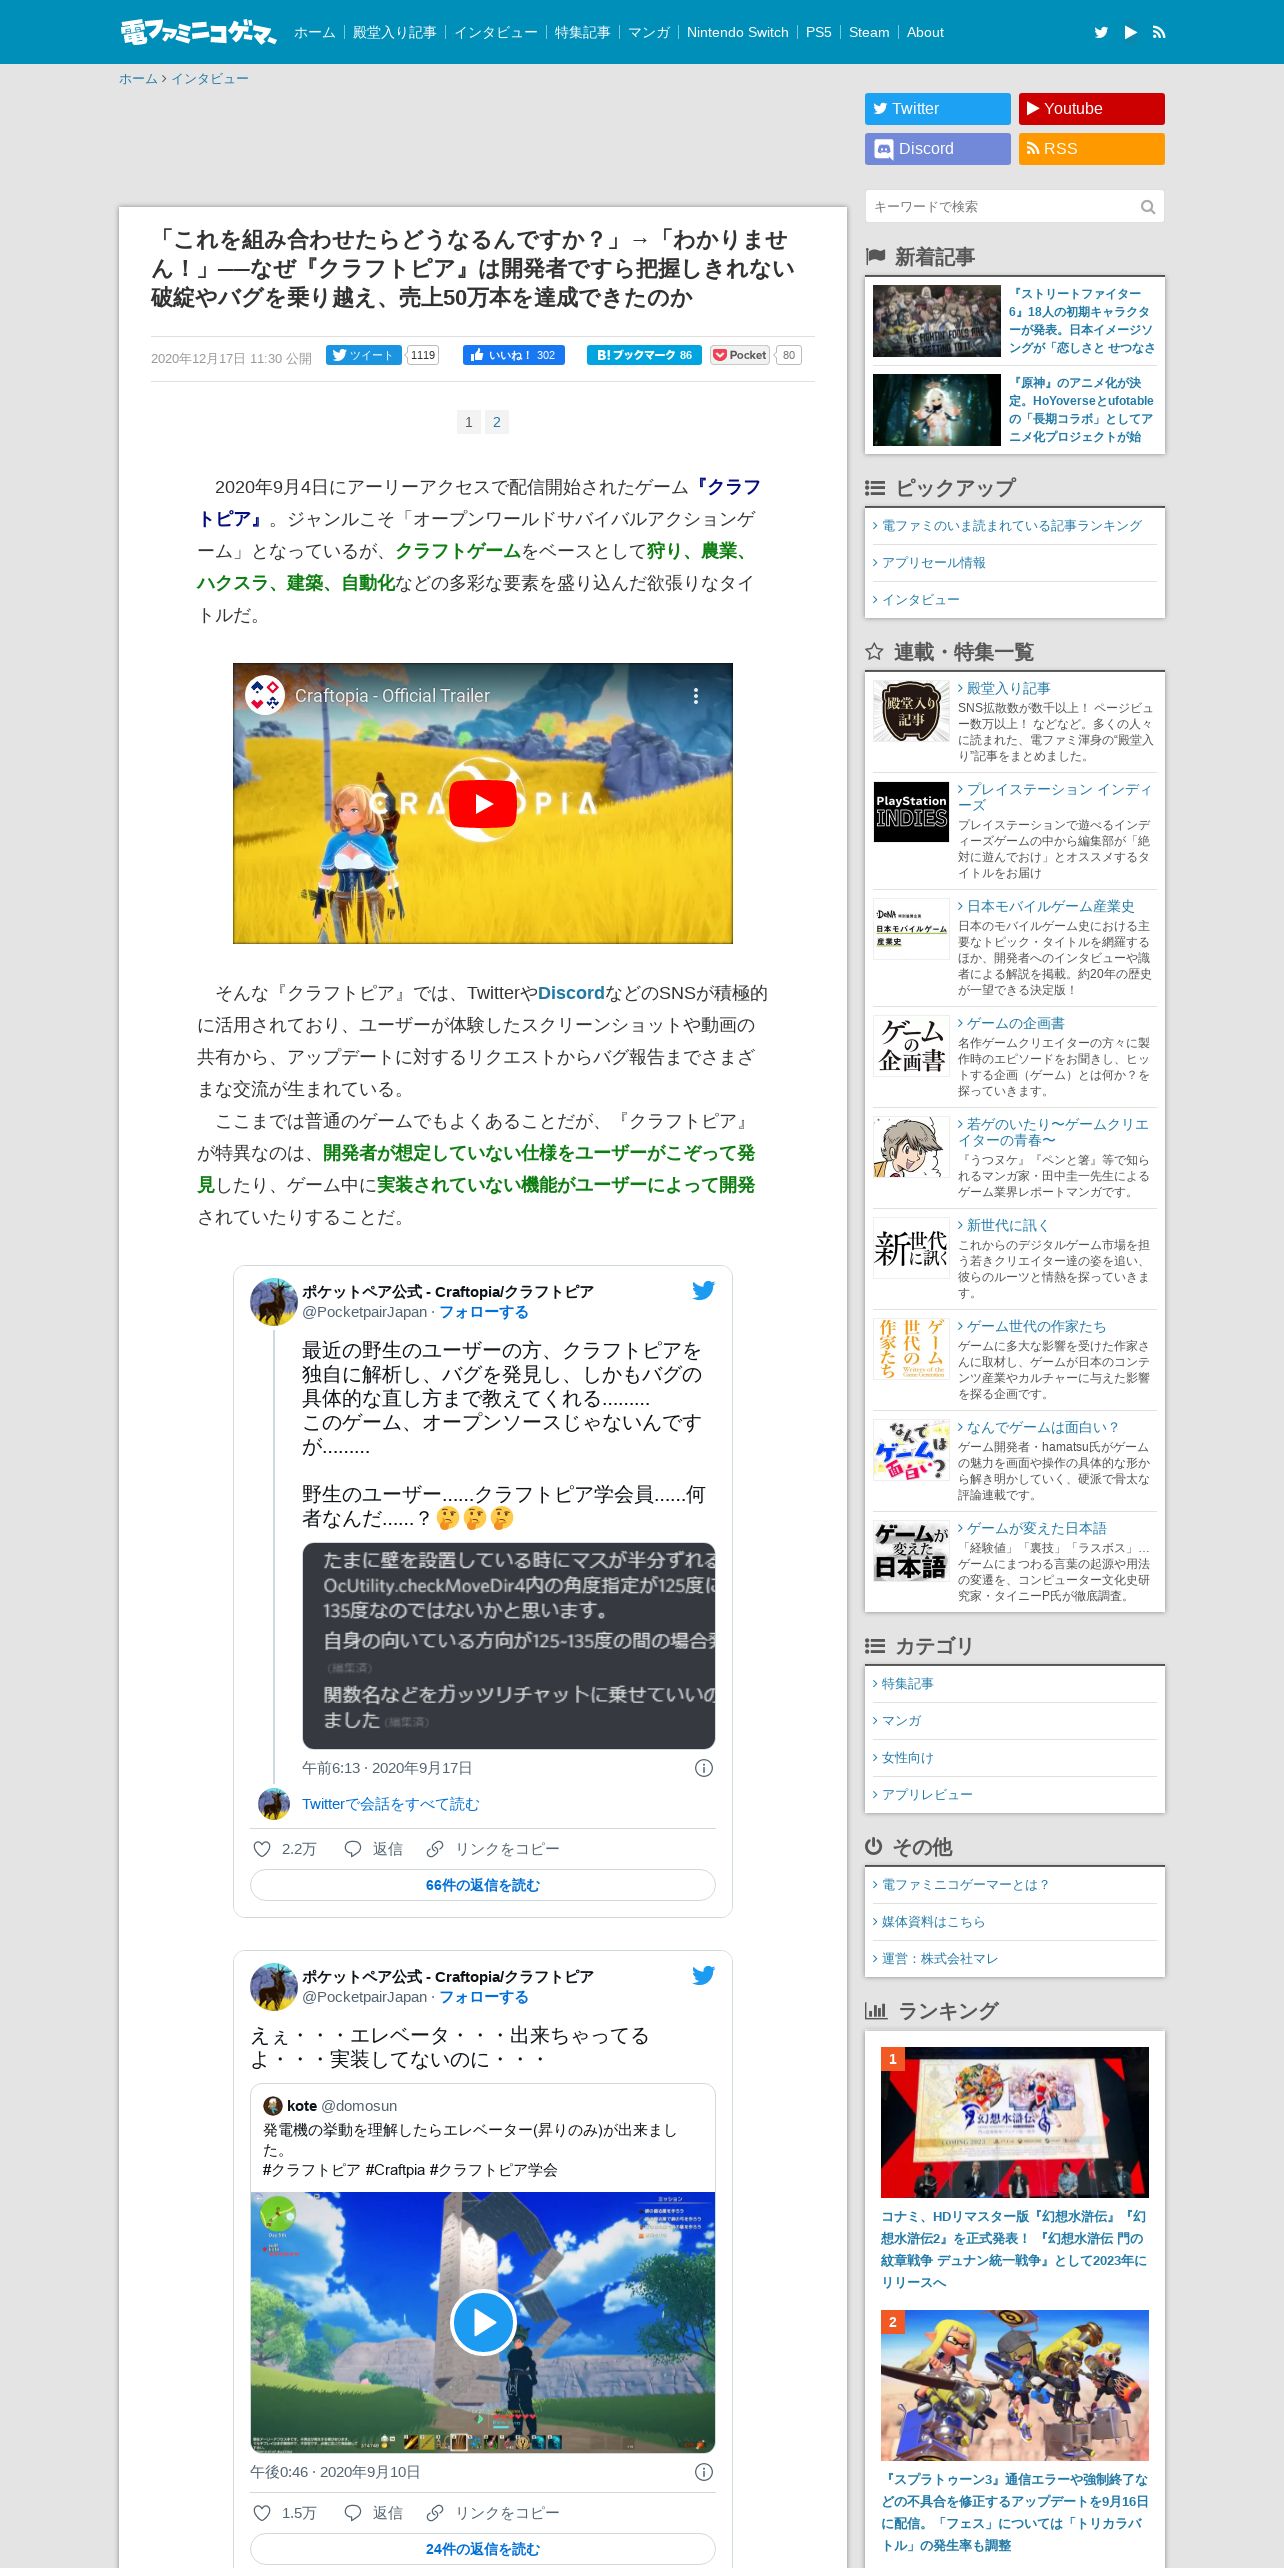The image size is (1284, 2568).
Task: Open the YouTube video options menu (three dots)
Action: pos(696,695)
